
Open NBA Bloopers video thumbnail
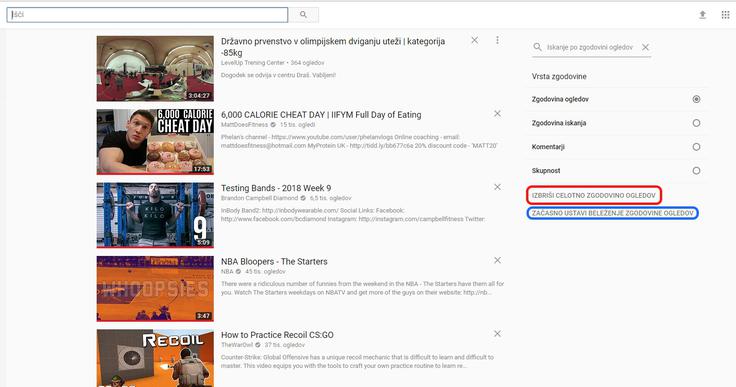click(155, 288)
